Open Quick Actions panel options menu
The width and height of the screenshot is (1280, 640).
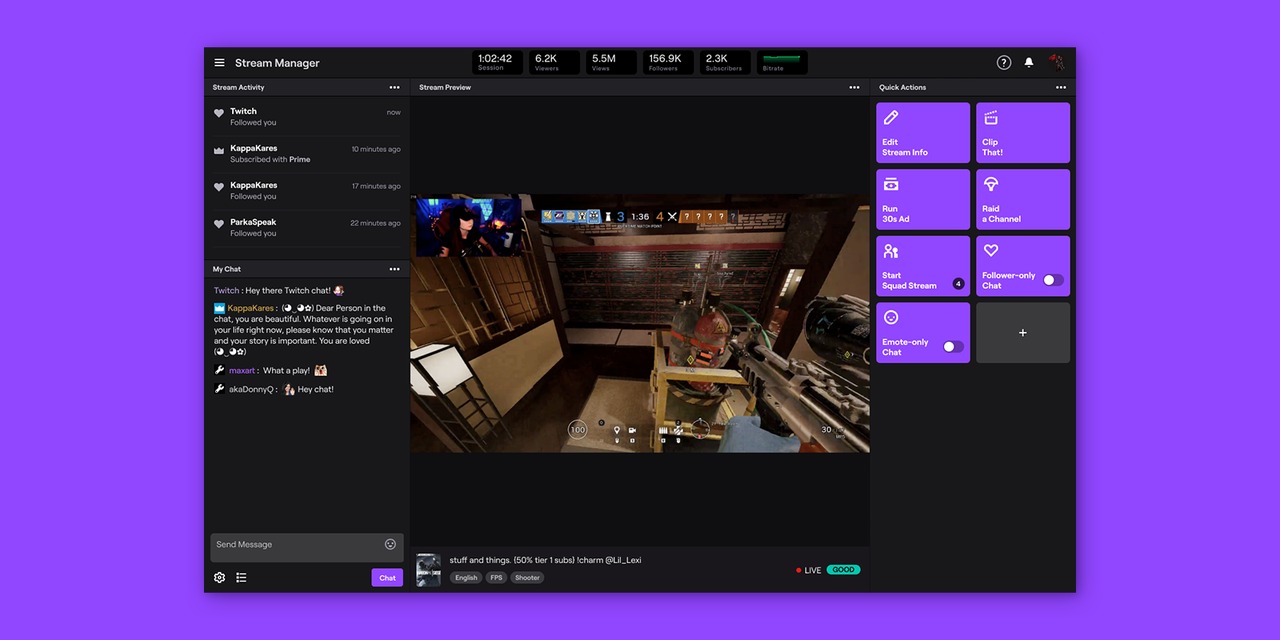click(x=1060, y=87)
